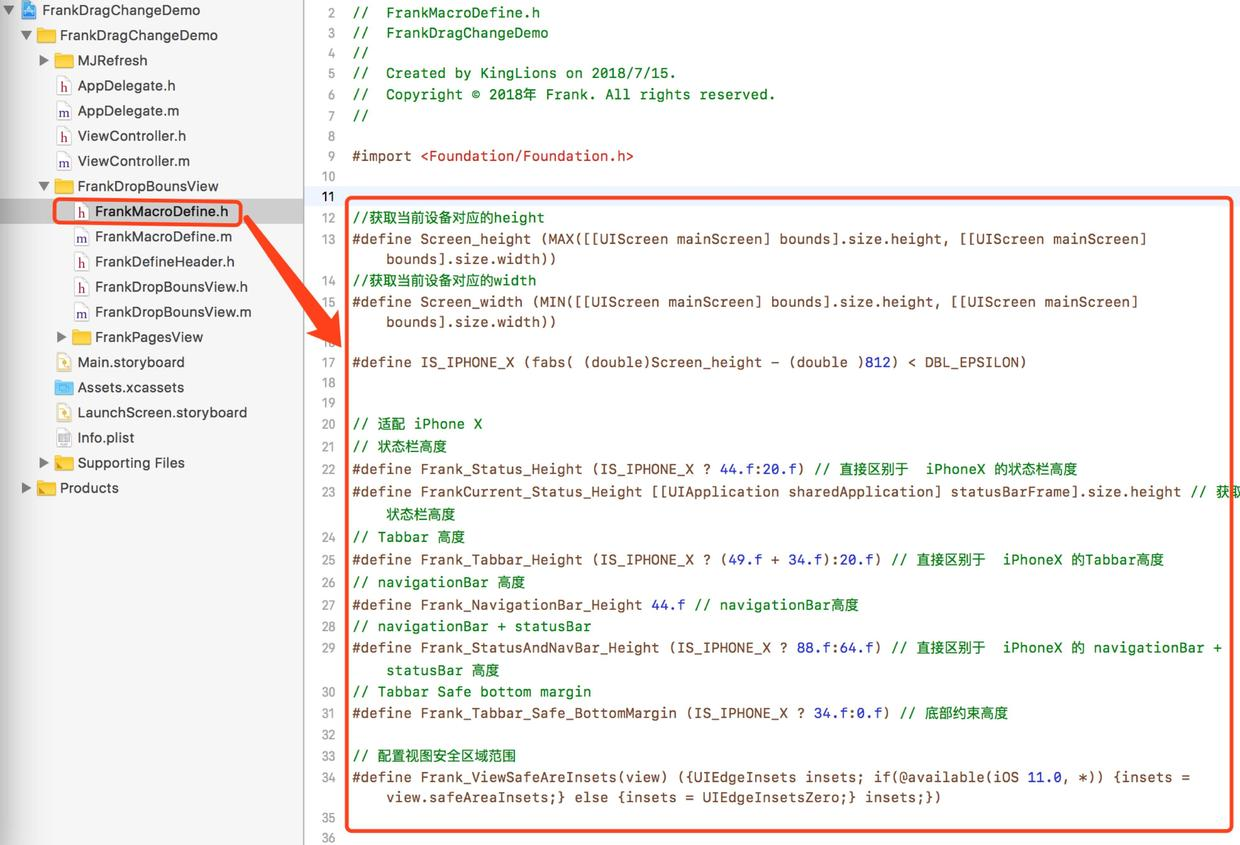Click the 'Frank_ViewSafeAreInsets(view)' macro text
1240x845 pixels.
[544, 777]
